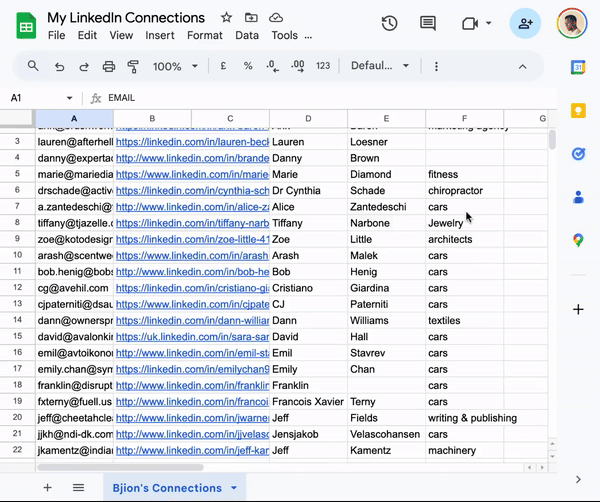This screenshot has height=502, width=600.
Task: Click the move to folder icon
Action: tap(251, 17)
